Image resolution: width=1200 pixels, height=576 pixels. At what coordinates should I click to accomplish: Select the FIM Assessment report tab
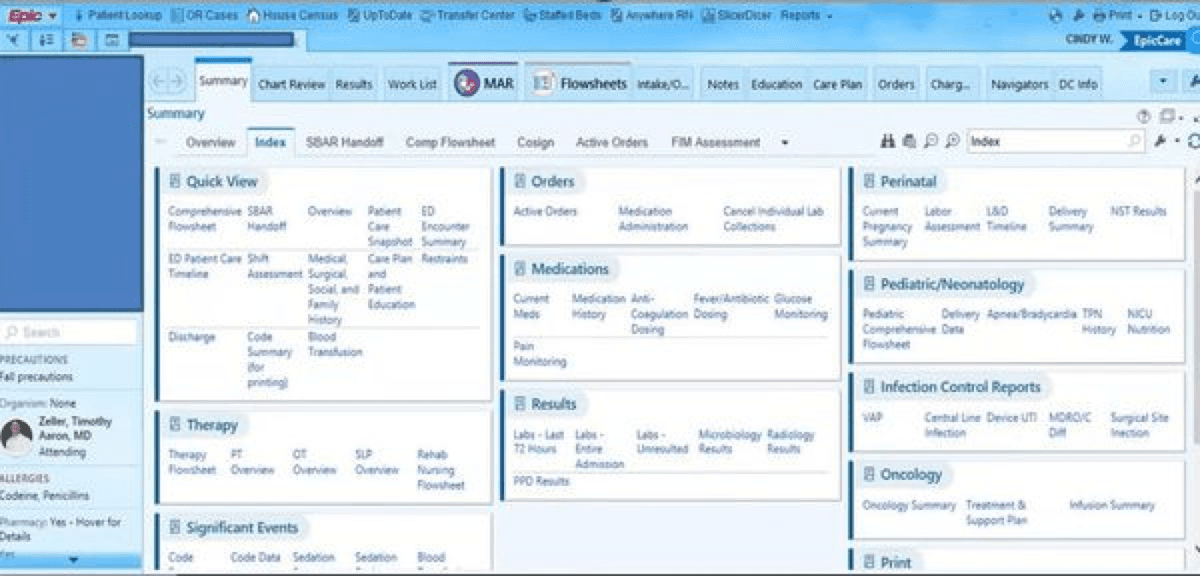coord(715,142)
